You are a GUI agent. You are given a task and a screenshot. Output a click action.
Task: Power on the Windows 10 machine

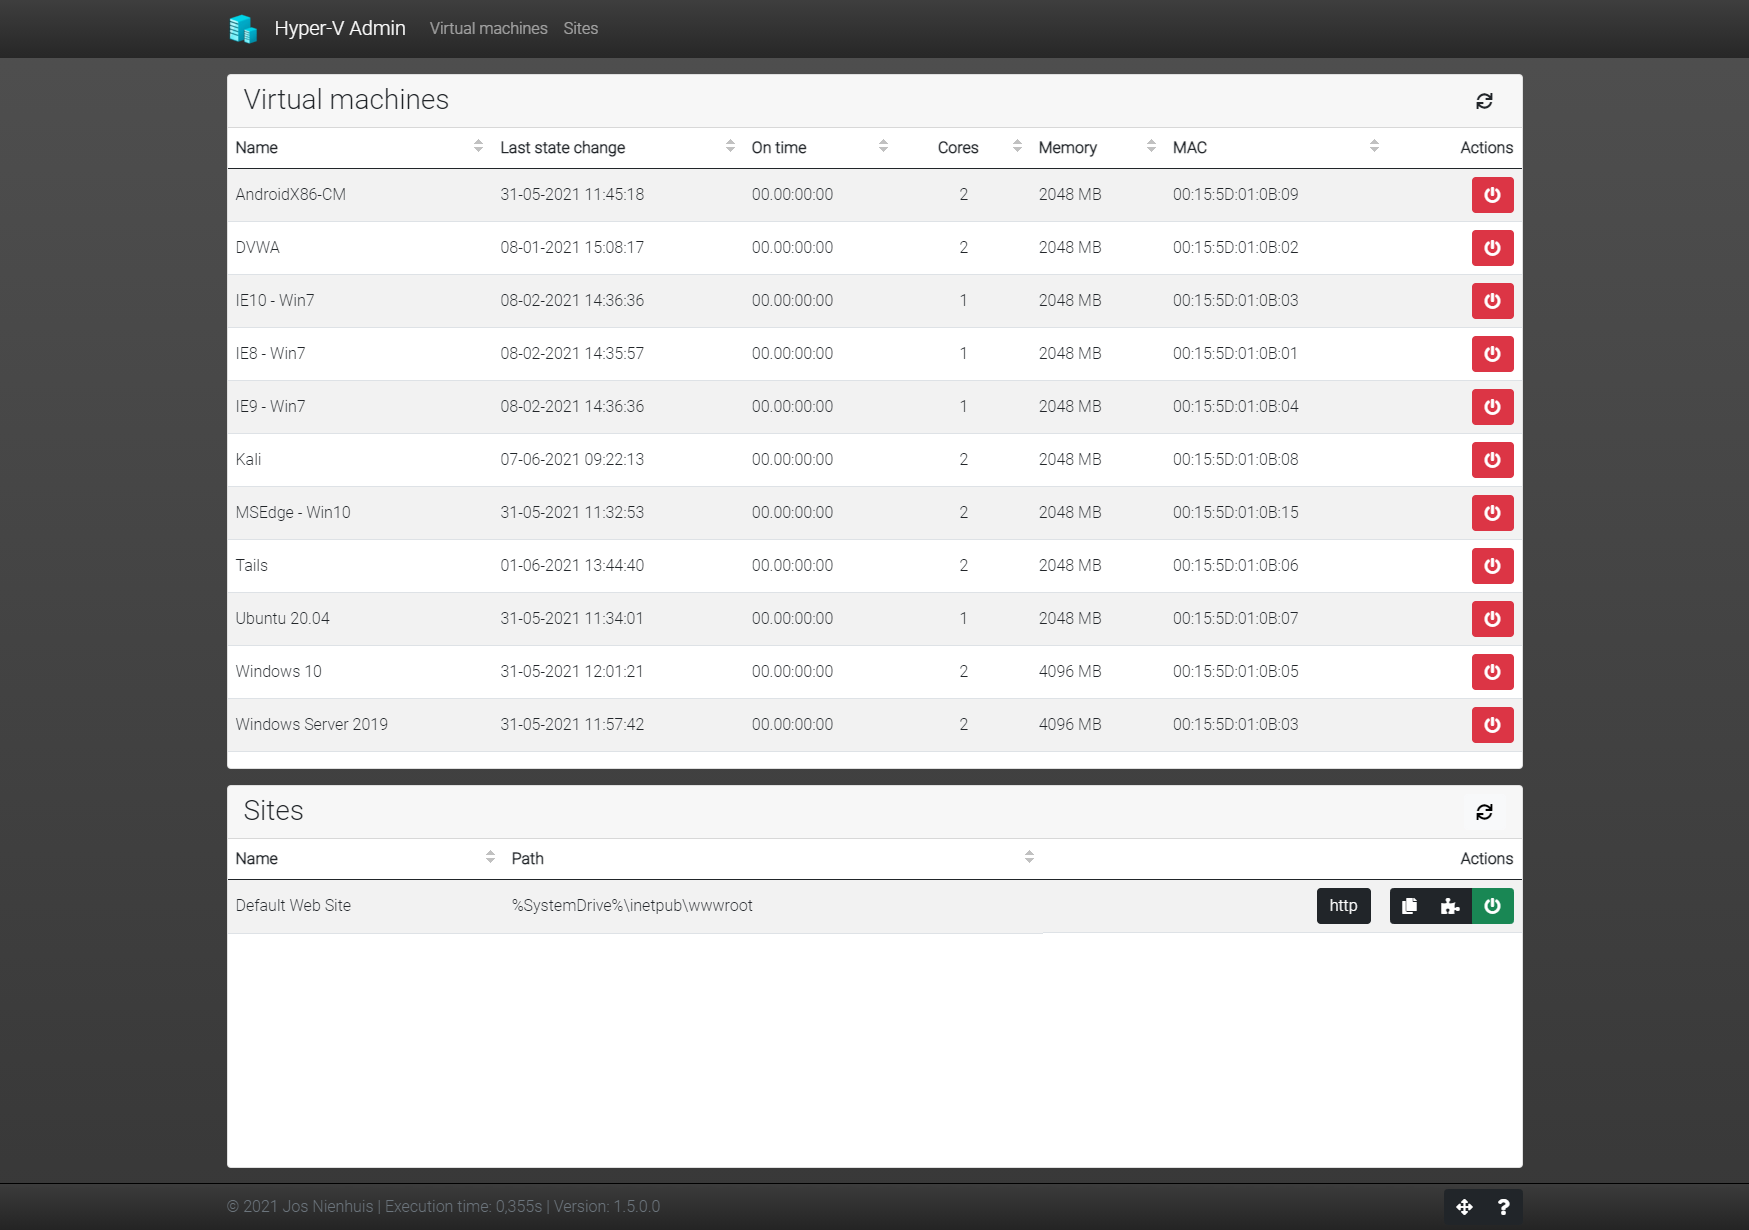[x=1492, y=672]
